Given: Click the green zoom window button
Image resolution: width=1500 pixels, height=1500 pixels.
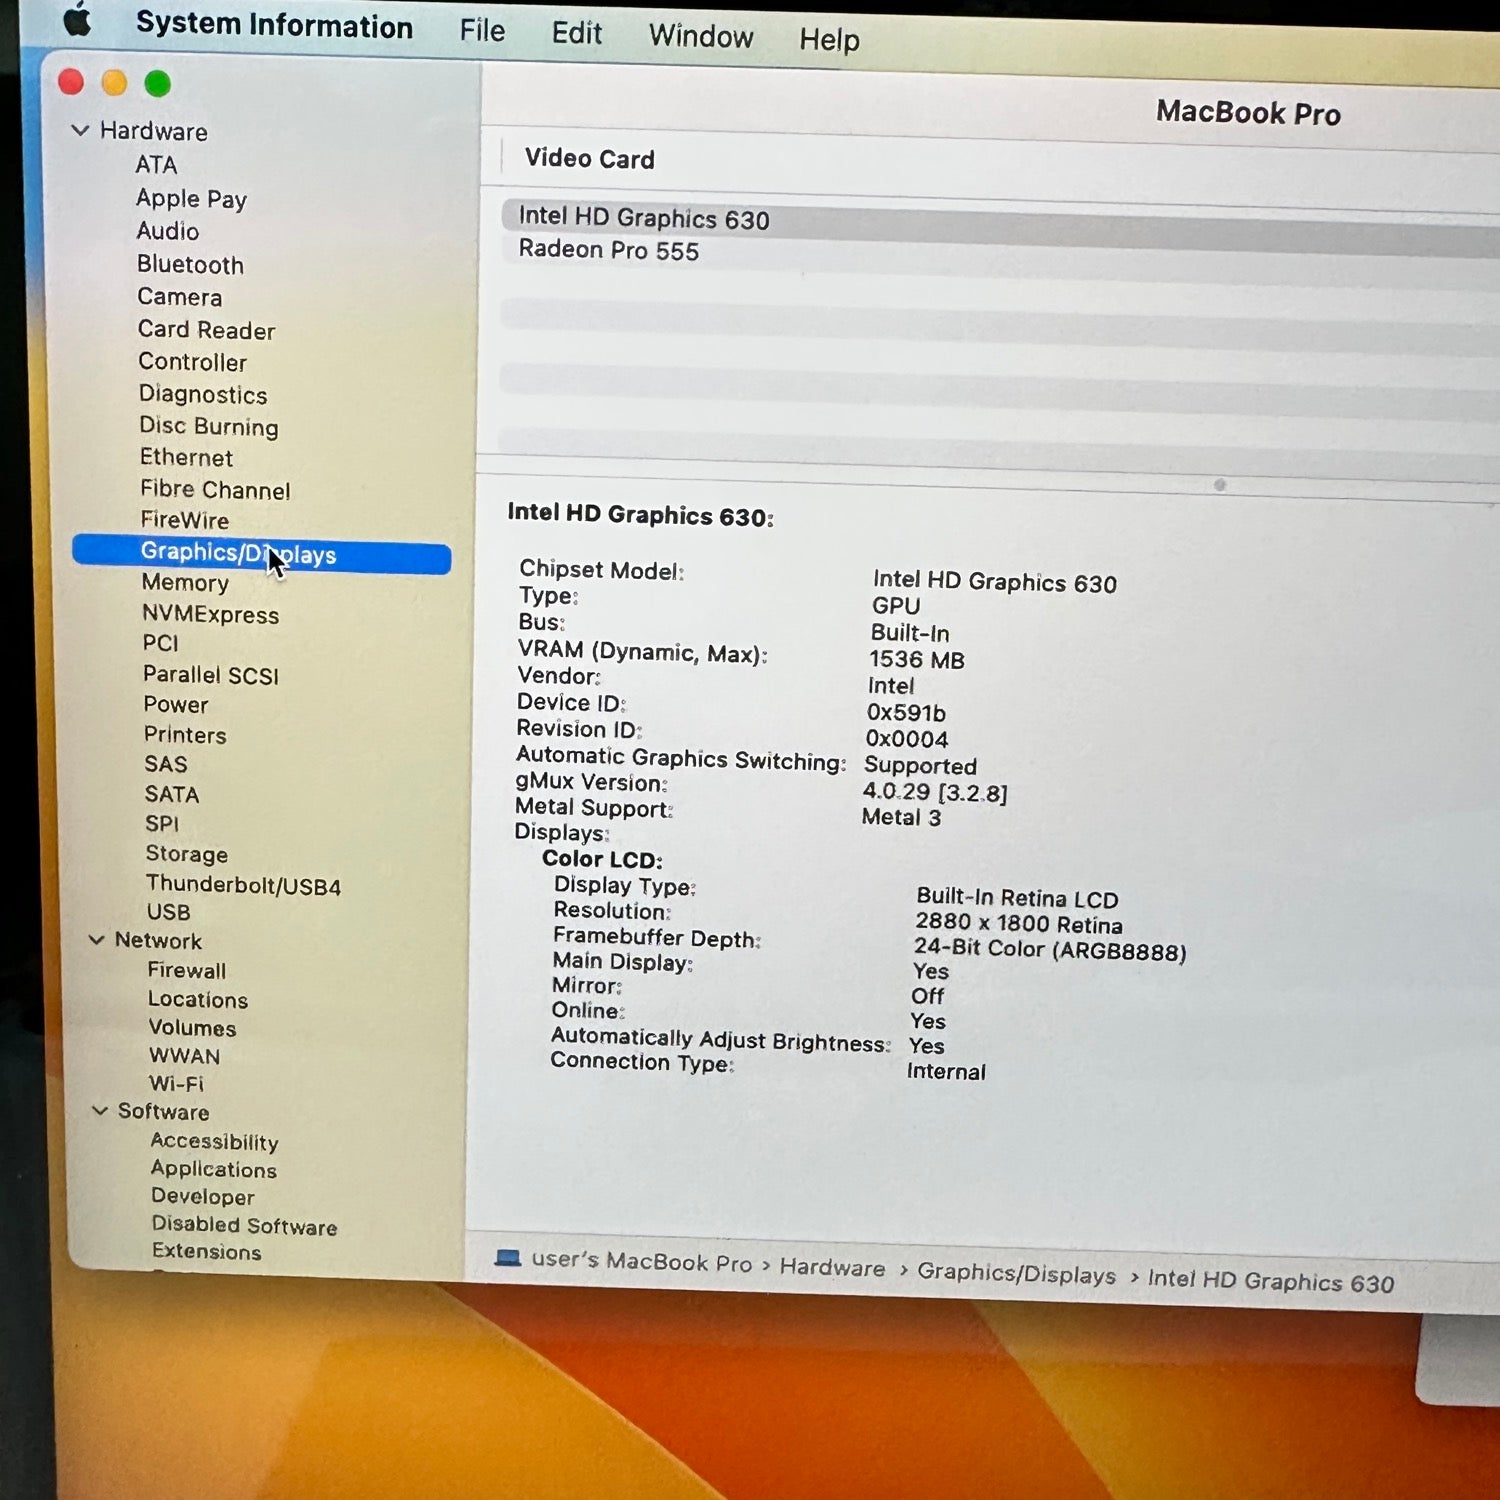Looking at the screenshot, I should coord(158,83).
